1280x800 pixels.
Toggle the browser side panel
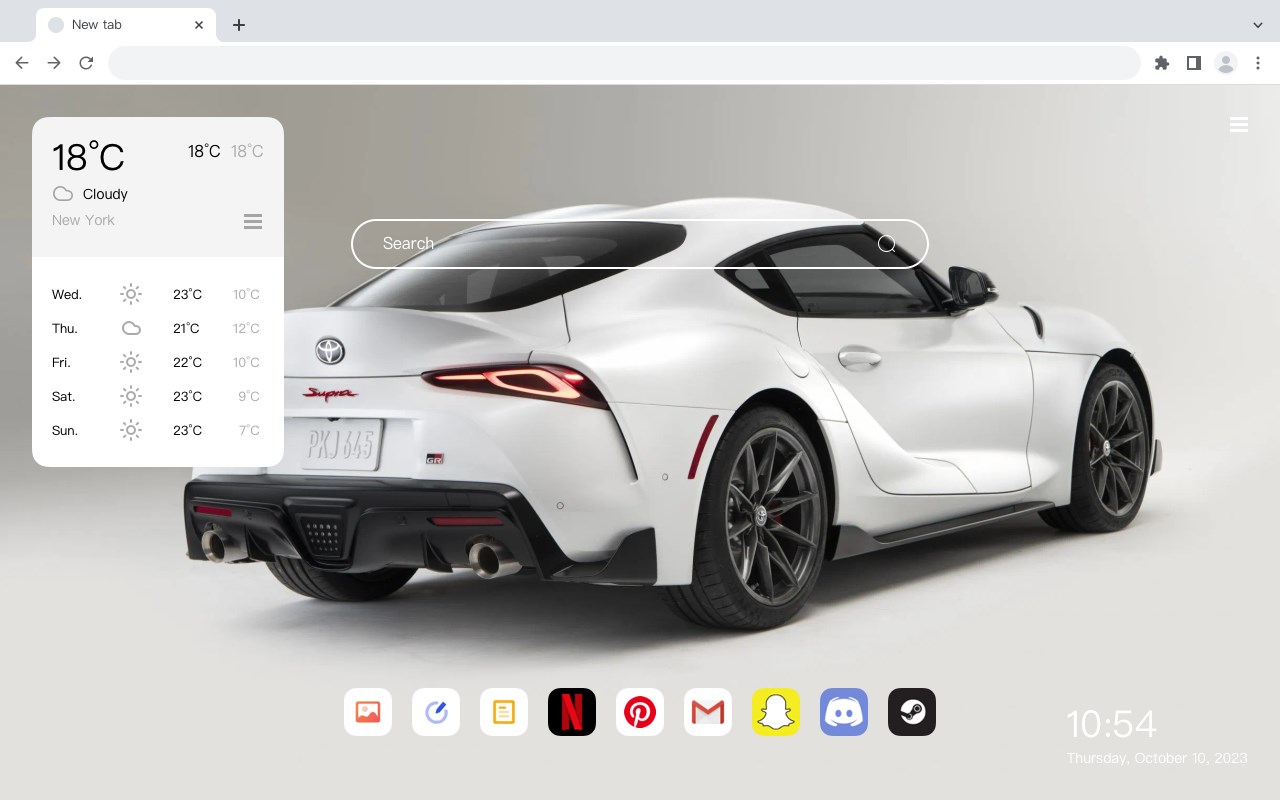click(1193, 63)
